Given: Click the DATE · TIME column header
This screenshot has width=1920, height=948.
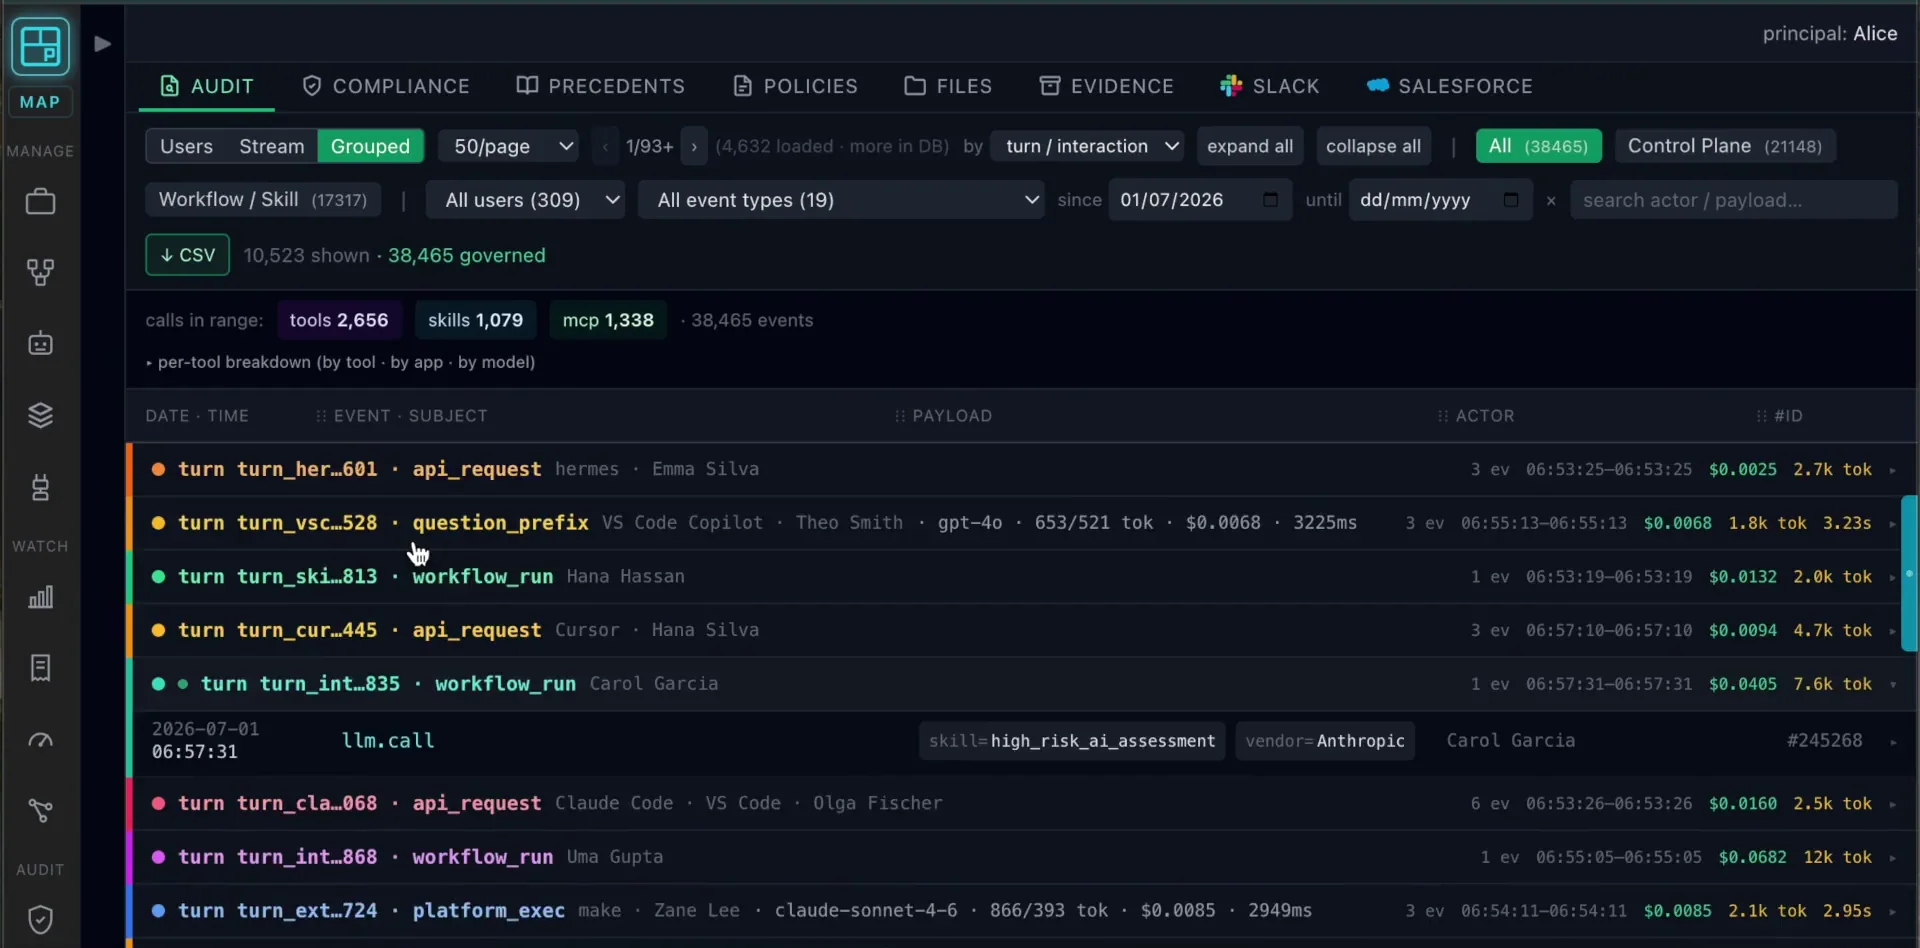Looking at the screenshot, I should point(197,416).
